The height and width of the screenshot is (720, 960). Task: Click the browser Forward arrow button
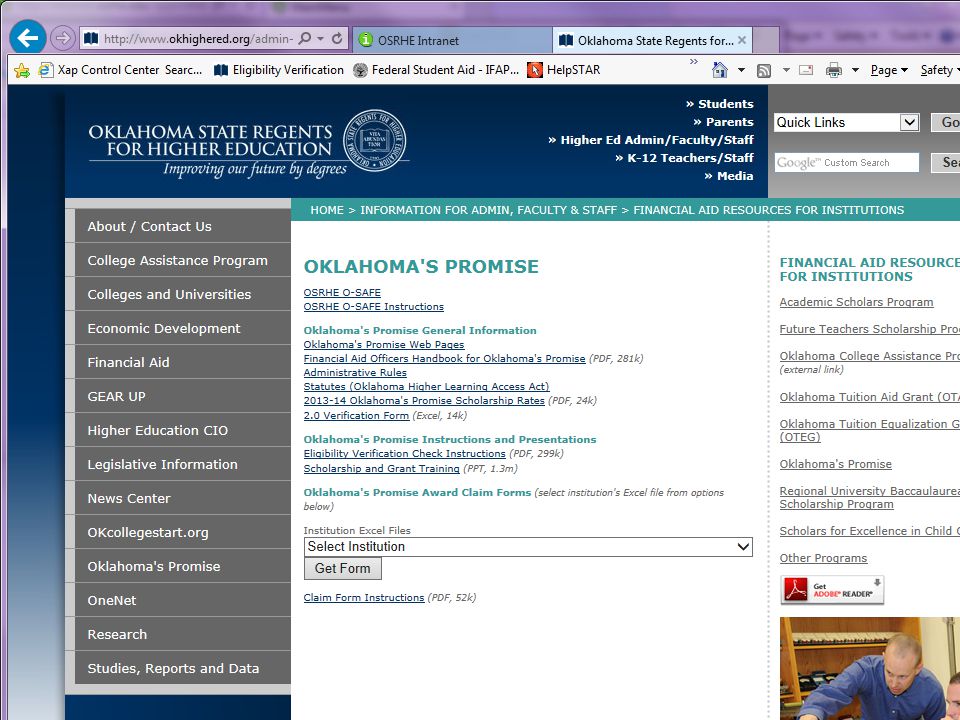click(x=62, y=39)
